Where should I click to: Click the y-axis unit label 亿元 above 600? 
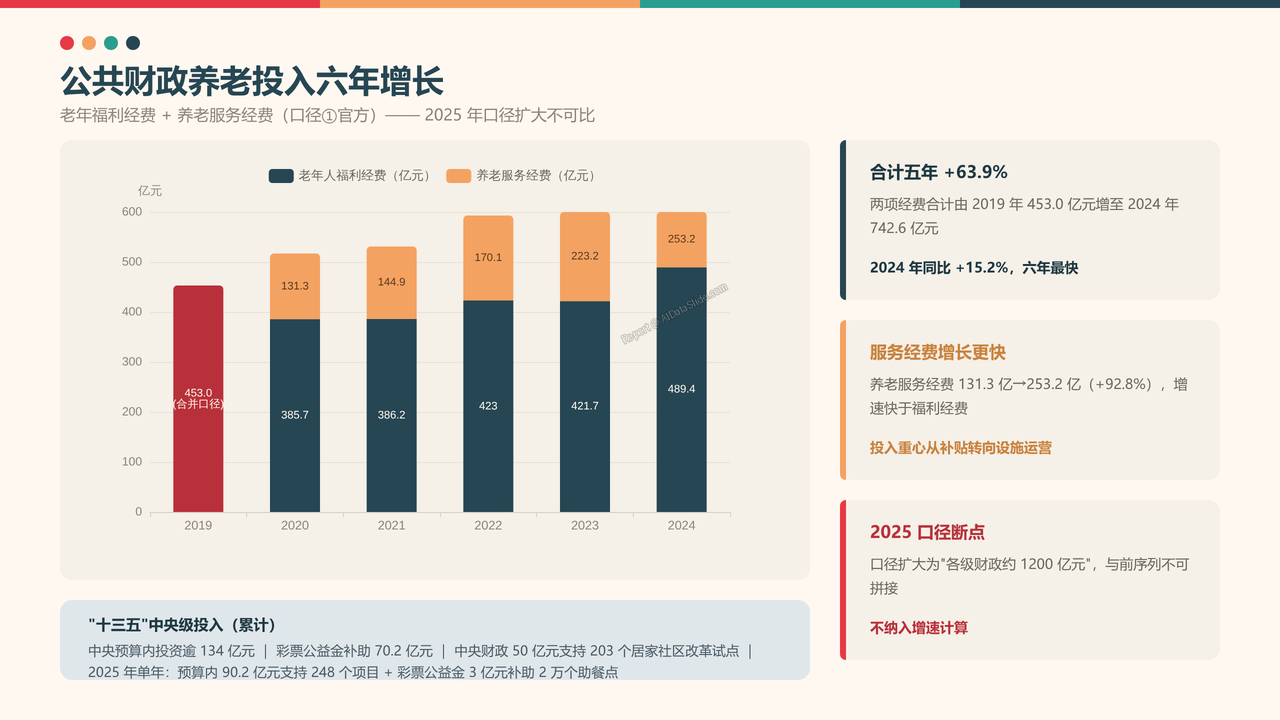[x=150, y=191]
